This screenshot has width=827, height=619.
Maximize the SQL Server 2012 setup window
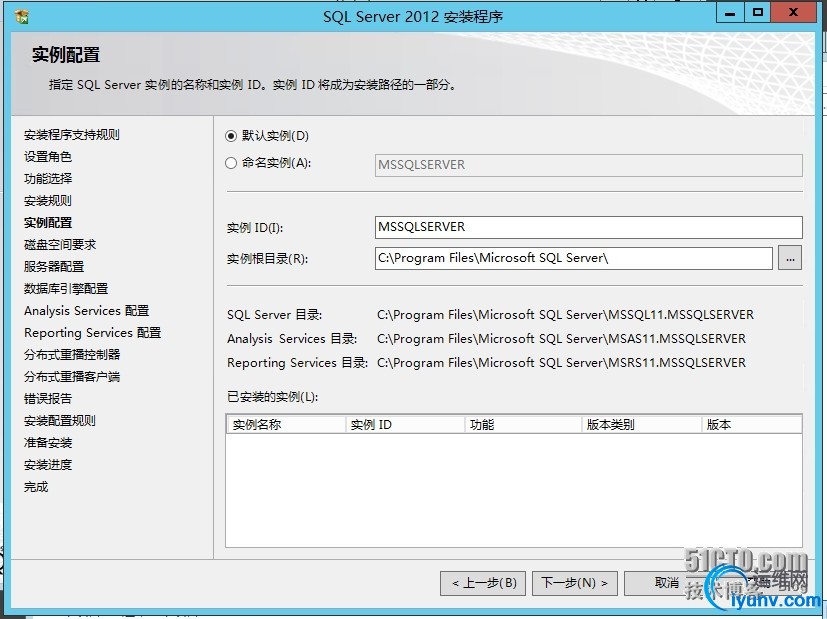point(758,13)
